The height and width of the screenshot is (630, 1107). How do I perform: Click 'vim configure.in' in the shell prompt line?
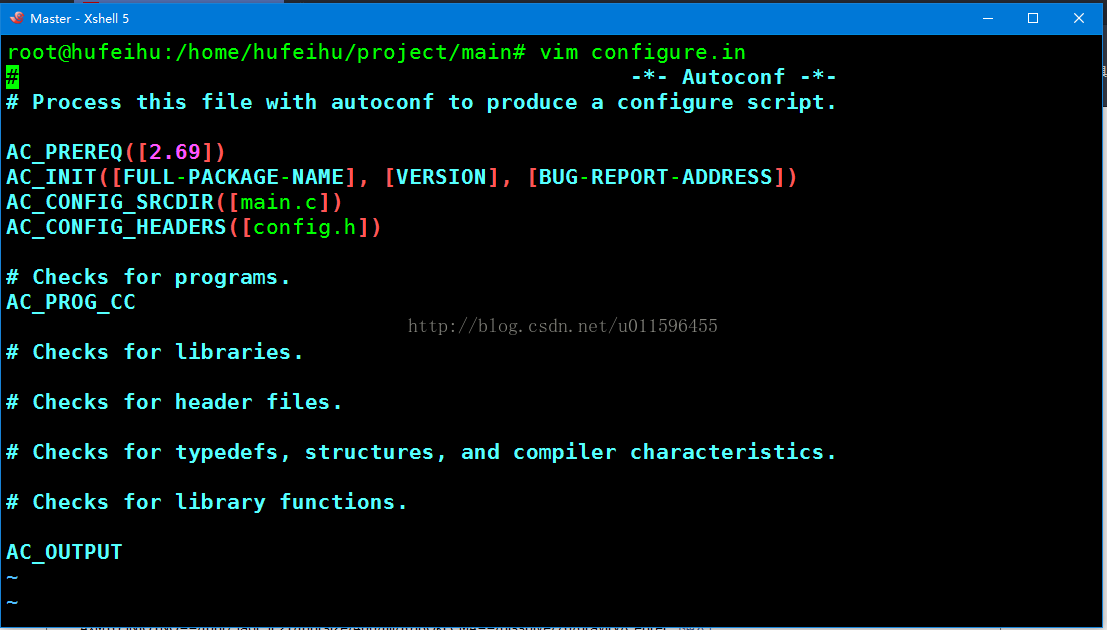pos(642,52)
